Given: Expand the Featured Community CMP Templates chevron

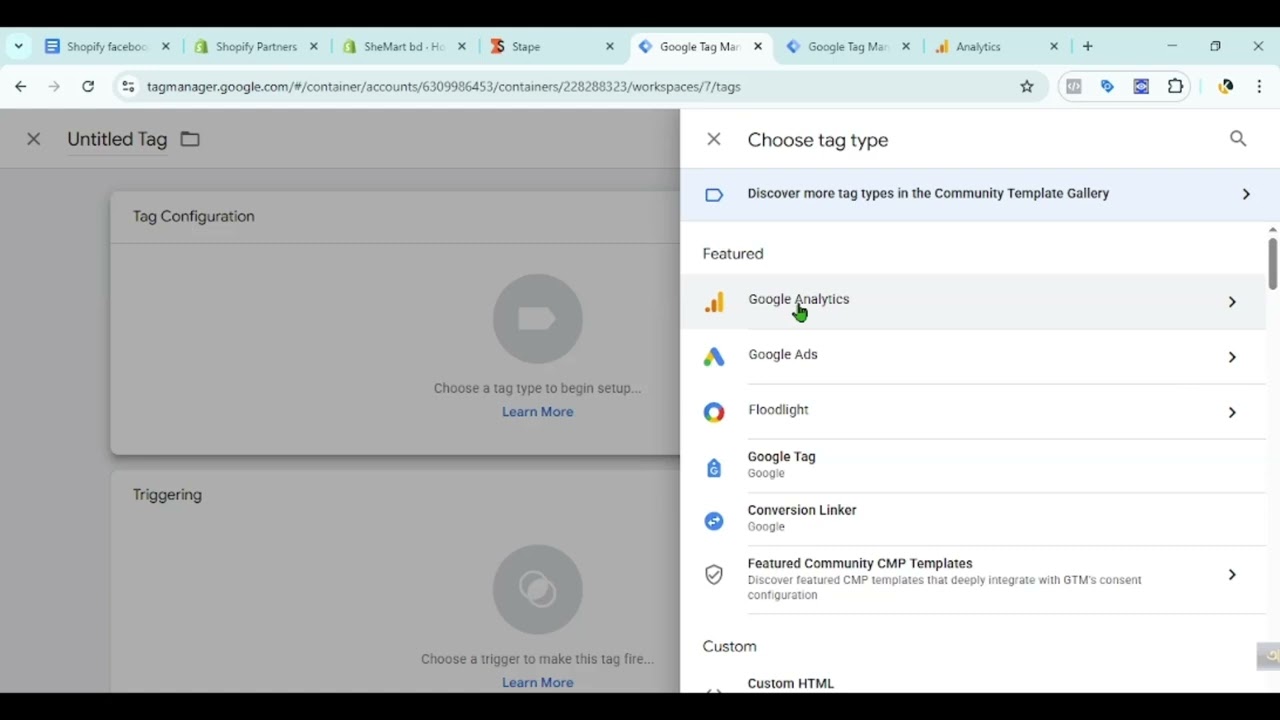Looking at the screenshot, I should (1232, 574).
